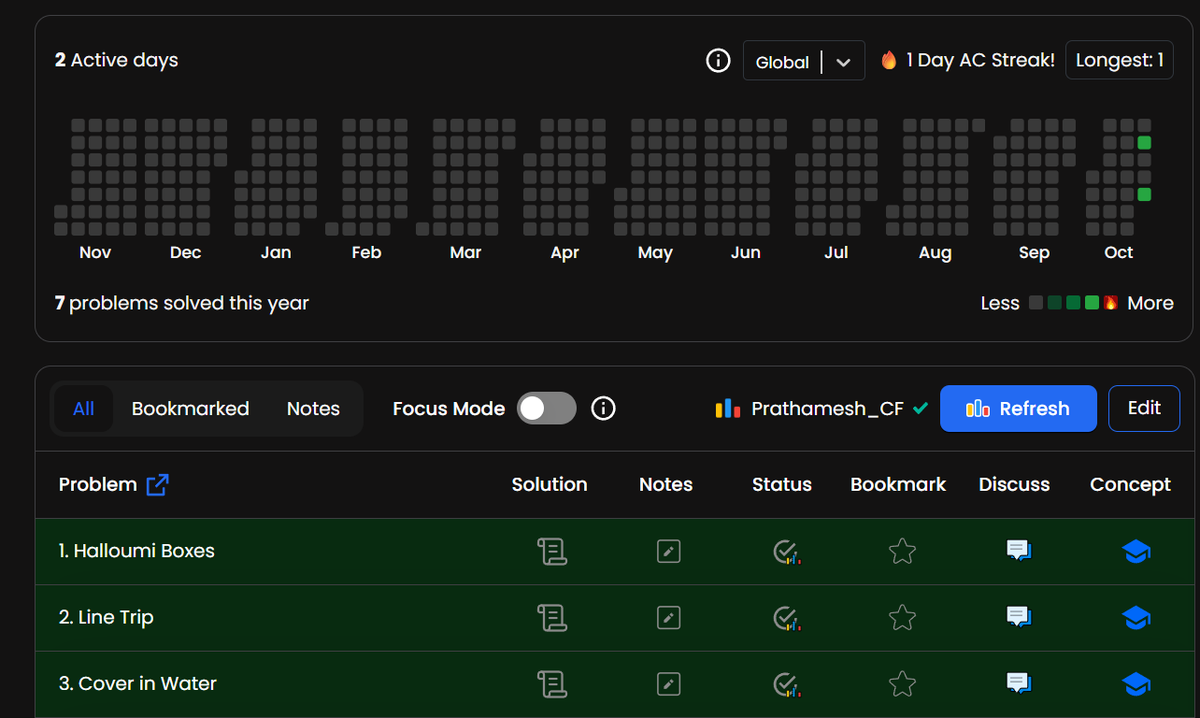This screenshot has width=1200, height=718.
Task: Click the status icon for Cover in Water
Action: (786, 684)
